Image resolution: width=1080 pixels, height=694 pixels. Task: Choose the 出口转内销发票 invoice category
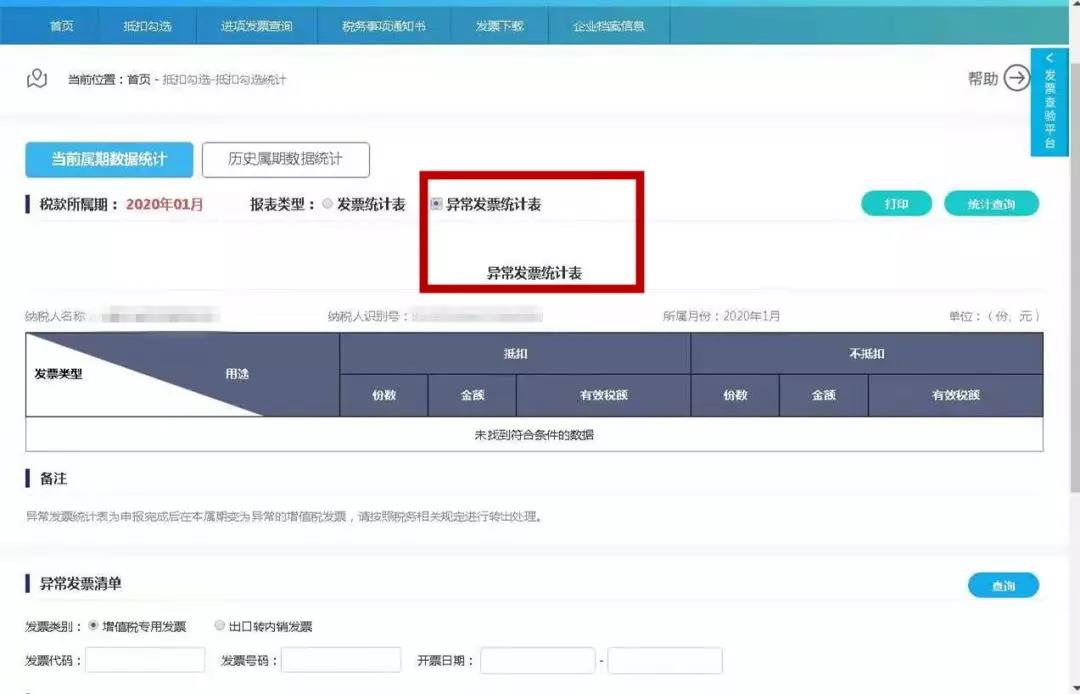click(219, 626)
